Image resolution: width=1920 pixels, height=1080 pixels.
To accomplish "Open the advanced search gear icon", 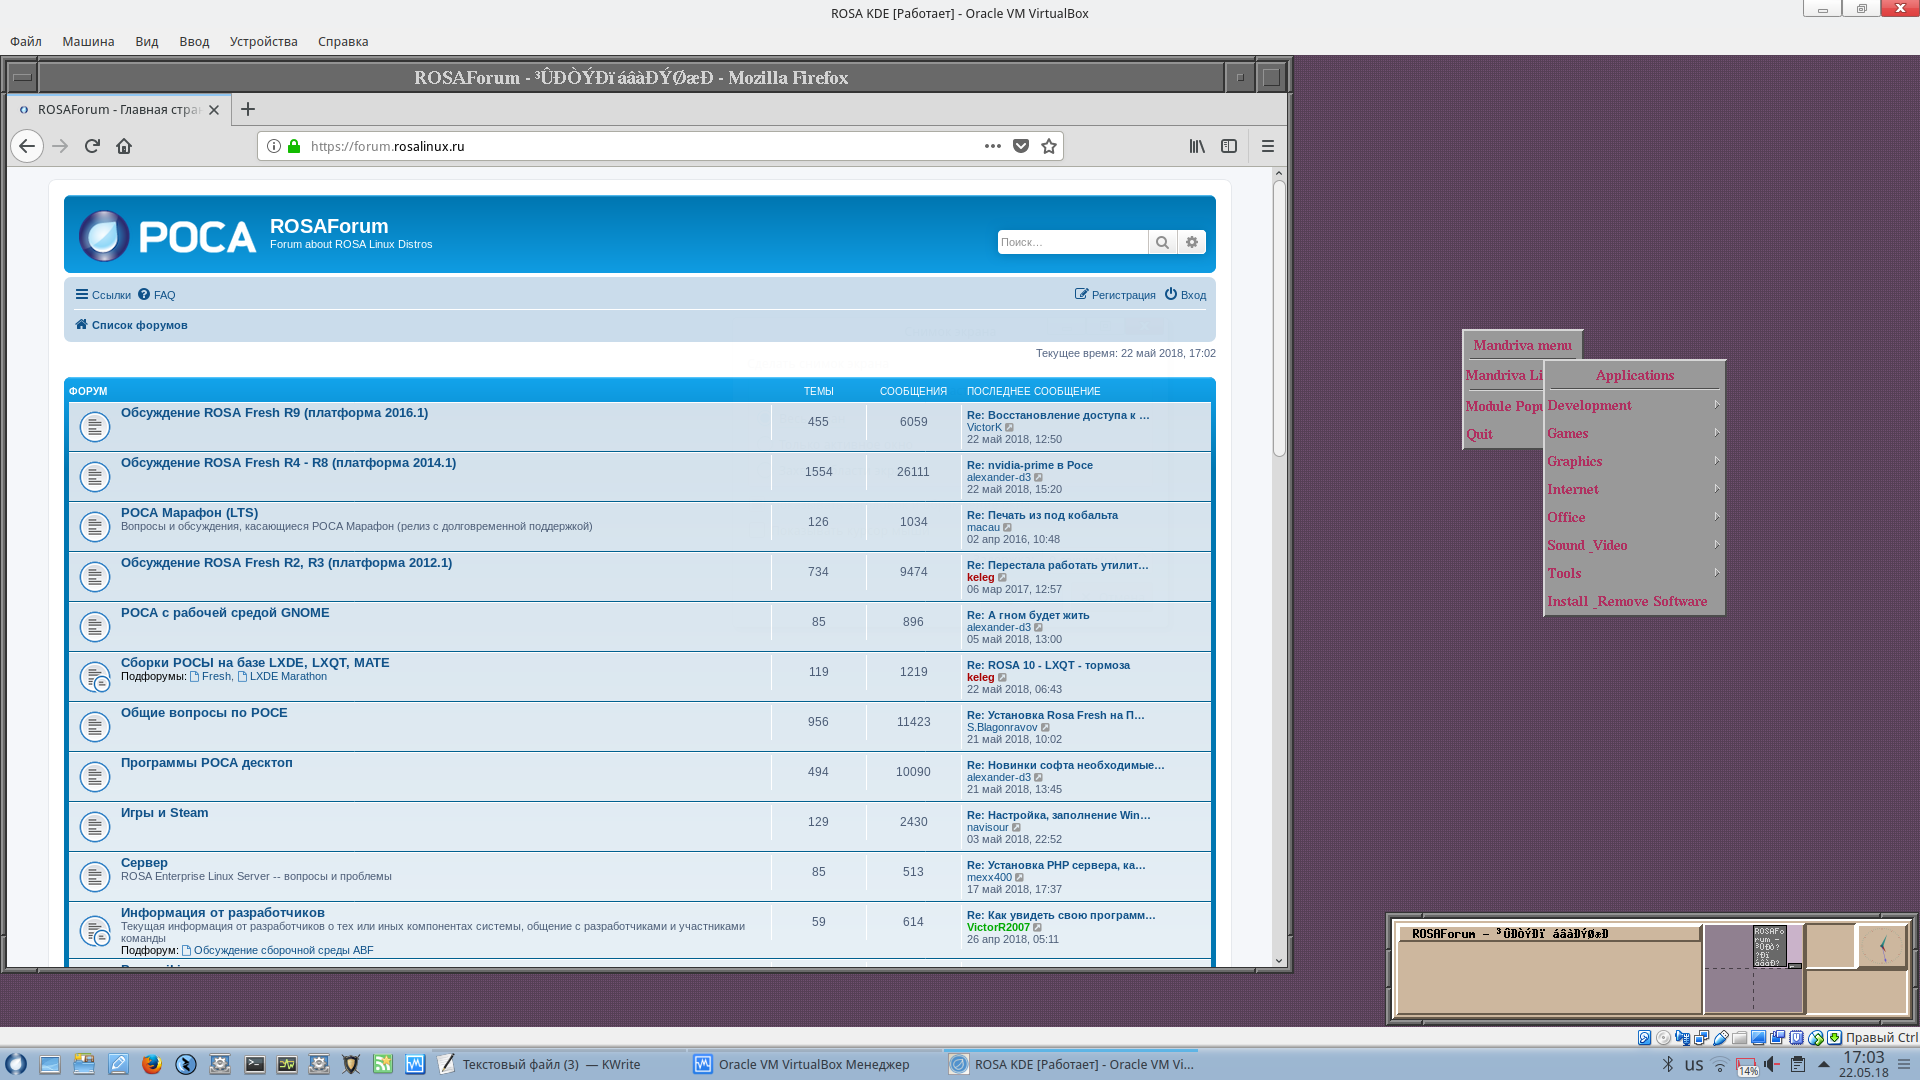I will point(1191,242).
